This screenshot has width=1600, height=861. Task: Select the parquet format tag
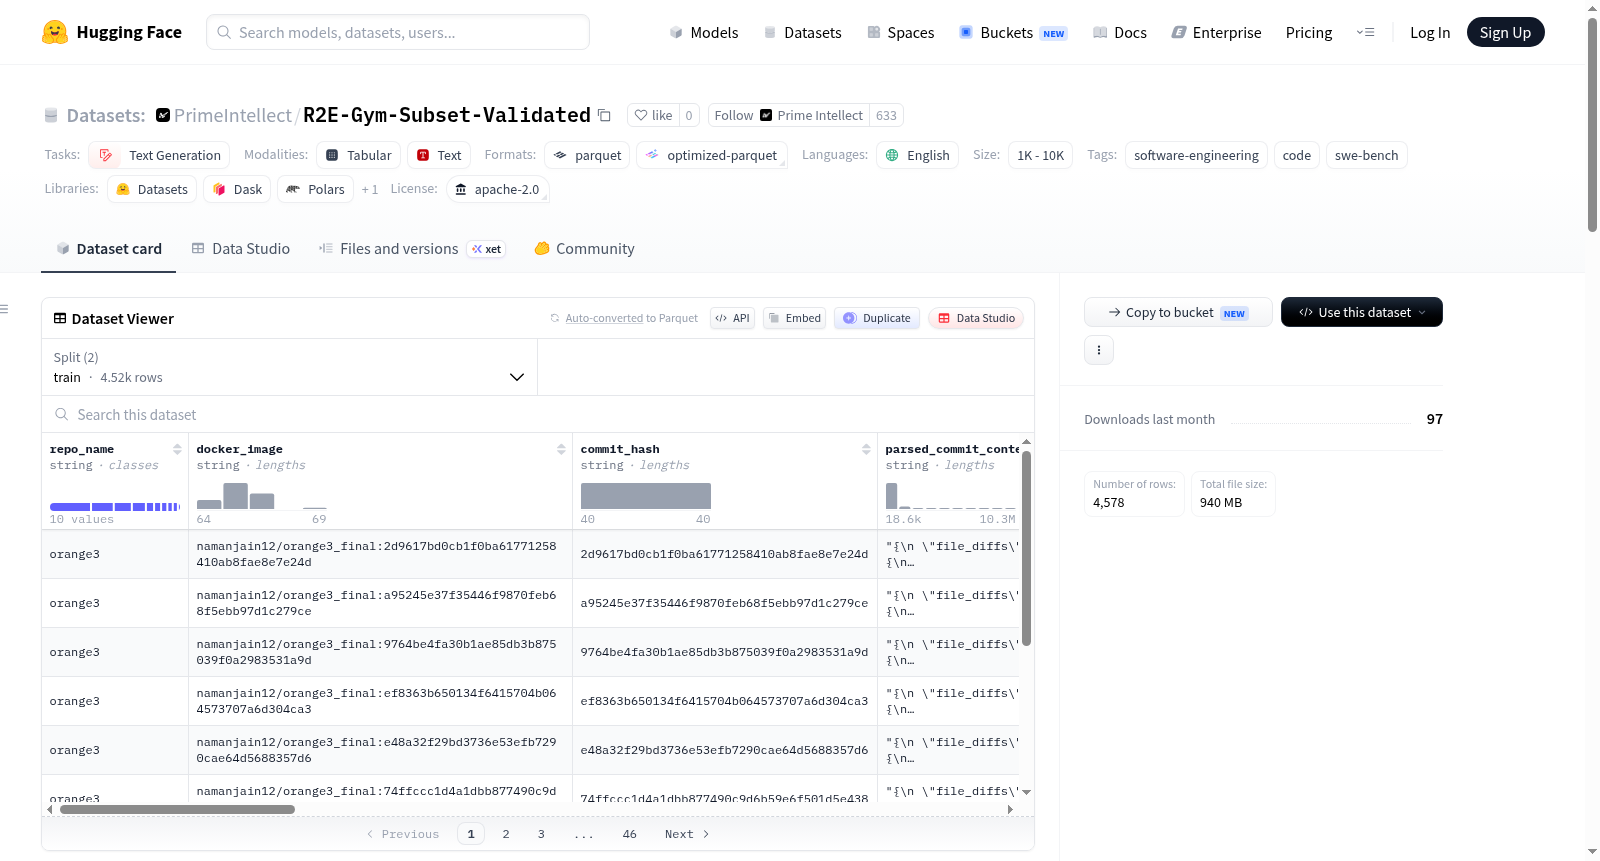(x=587, y=155)
